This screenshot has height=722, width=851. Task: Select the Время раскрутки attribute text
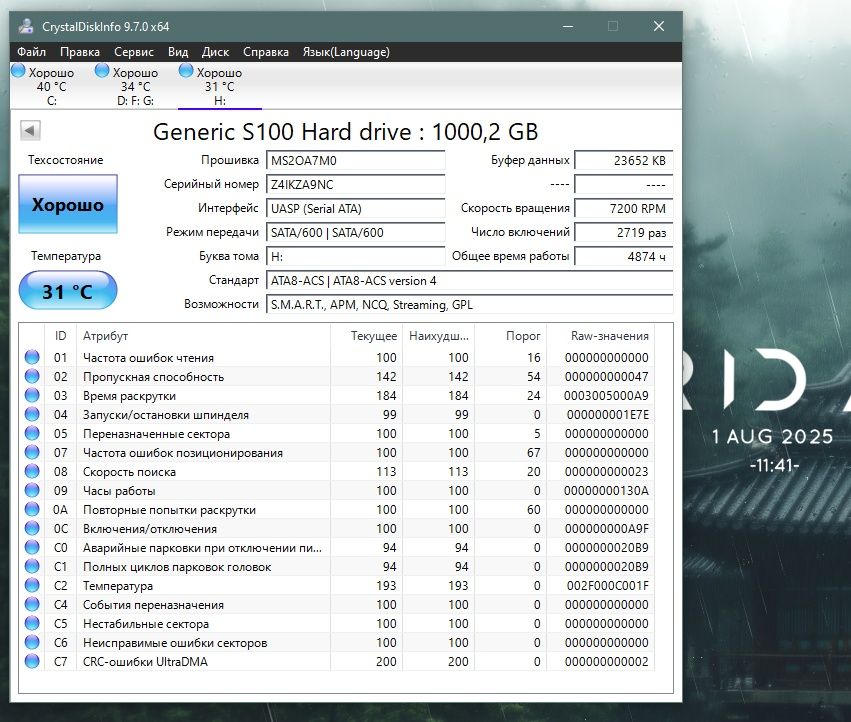point(129,396)
